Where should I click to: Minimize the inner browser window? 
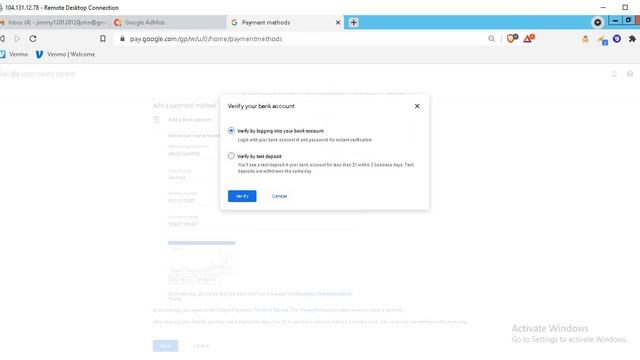[x=615, y=20]
